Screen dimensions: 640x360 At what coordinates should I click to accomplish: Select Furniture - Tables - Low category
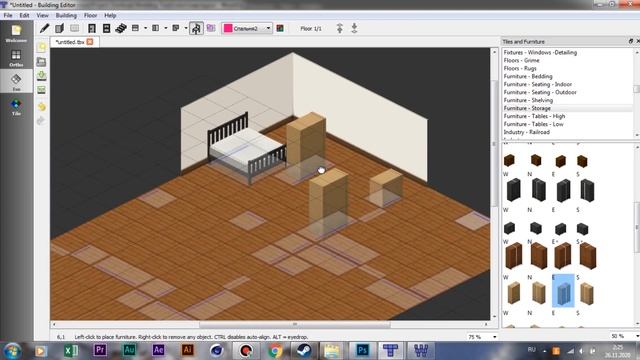[533, 124]
